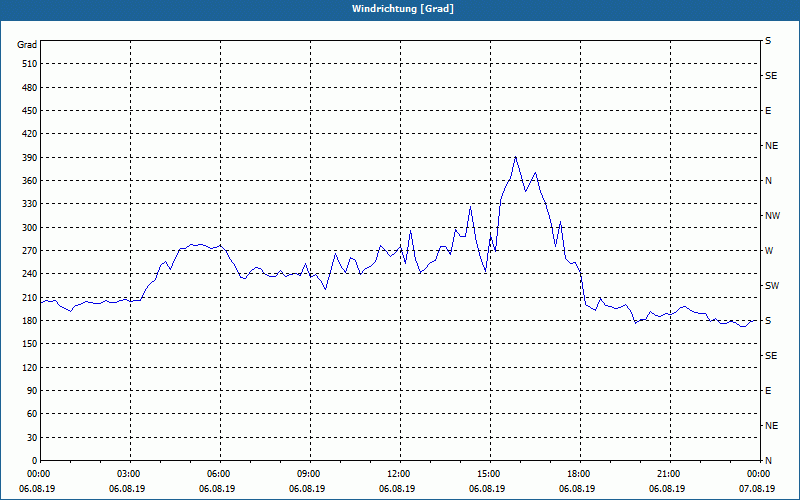Click the N compass label level with 360
Screen dimensions: 800x500
coord(769,181)
